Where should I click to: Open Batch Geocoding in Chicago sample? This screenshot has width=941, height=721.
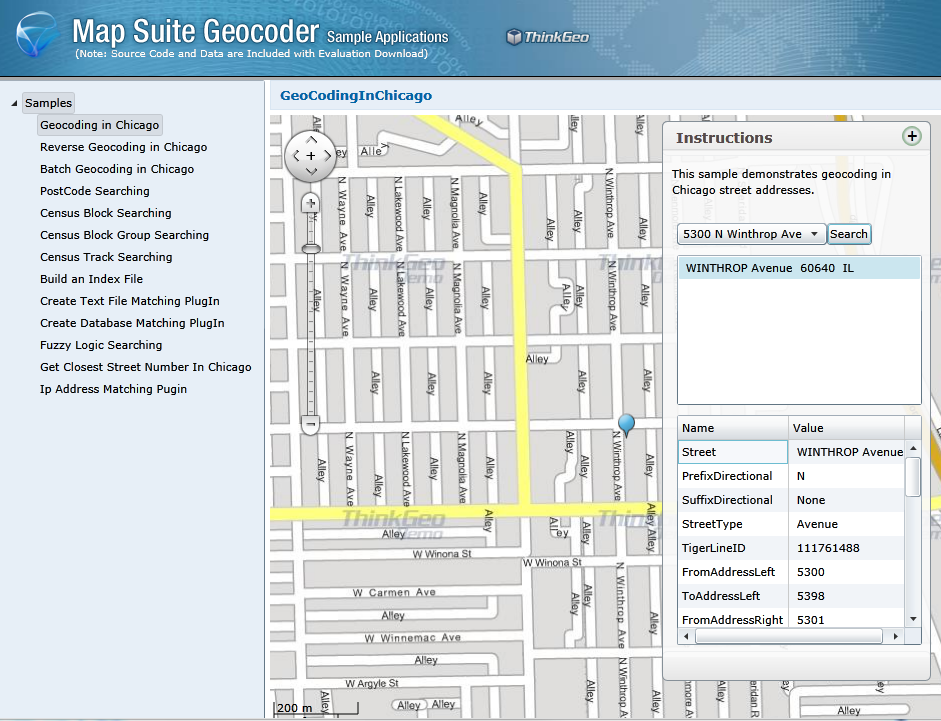117,169
